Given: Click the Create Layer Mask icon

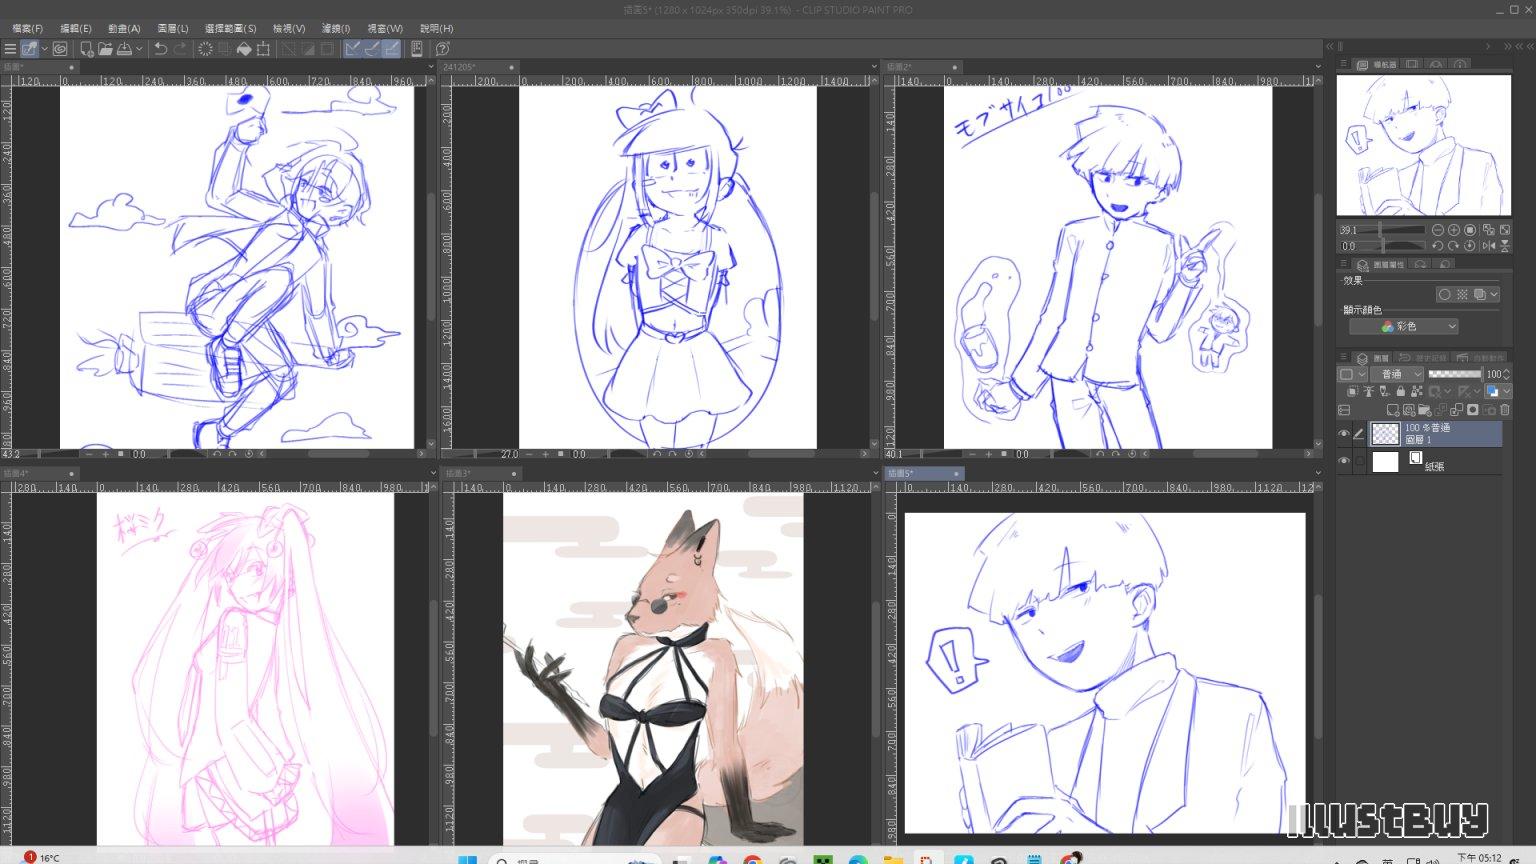Looking at the screenshot, I should point(1472,410).
